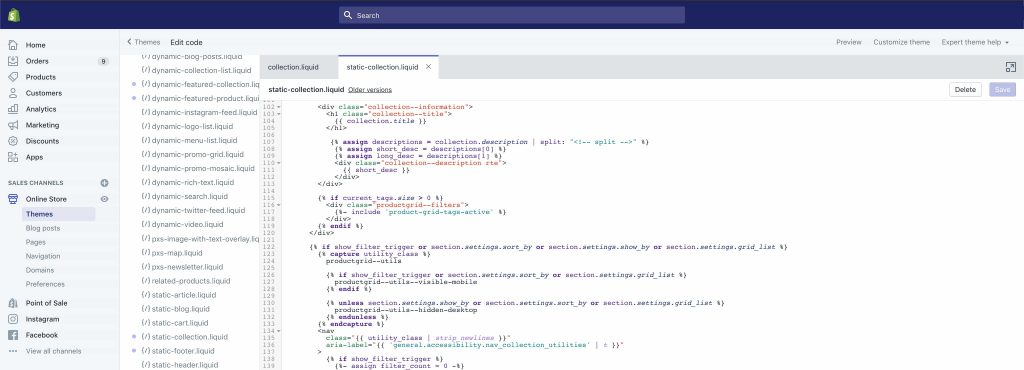Open the Shopify logo home icon
This screenshot has width=1024, height=370.
[x=13, y=14]
